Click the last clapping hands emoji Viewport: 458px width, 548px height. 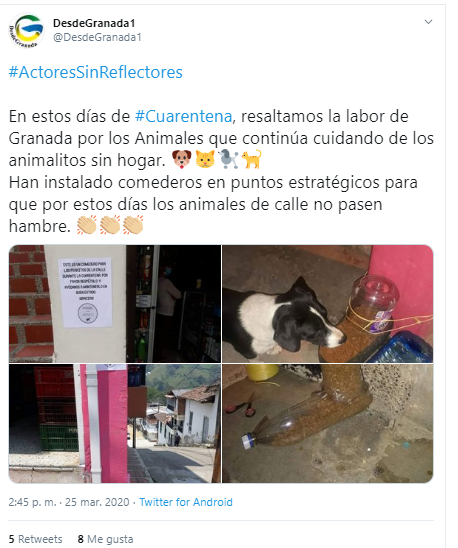(133, 225)
